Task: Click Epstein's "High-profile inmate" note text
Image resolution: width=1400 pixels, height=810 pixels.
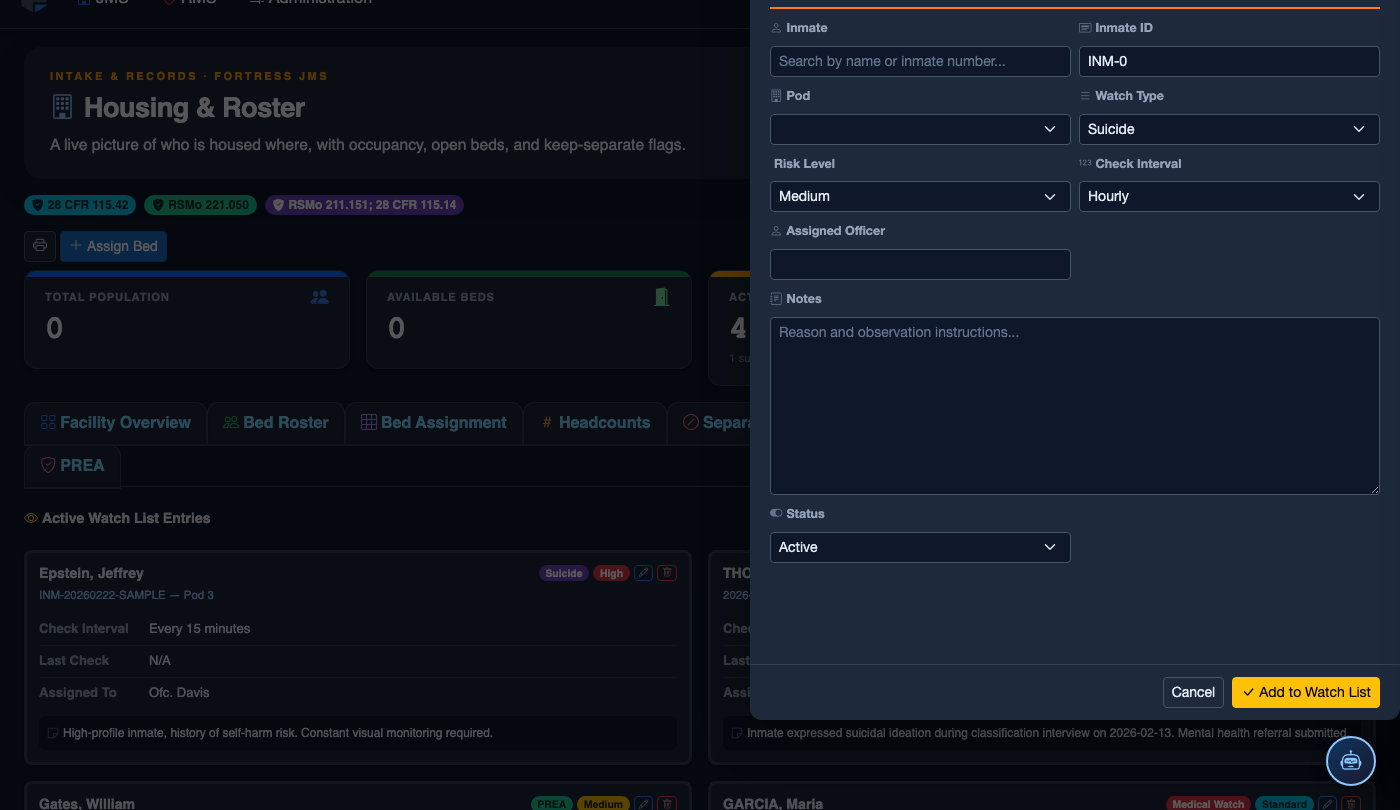Action: pyautogui.click(x=277, y=733)
